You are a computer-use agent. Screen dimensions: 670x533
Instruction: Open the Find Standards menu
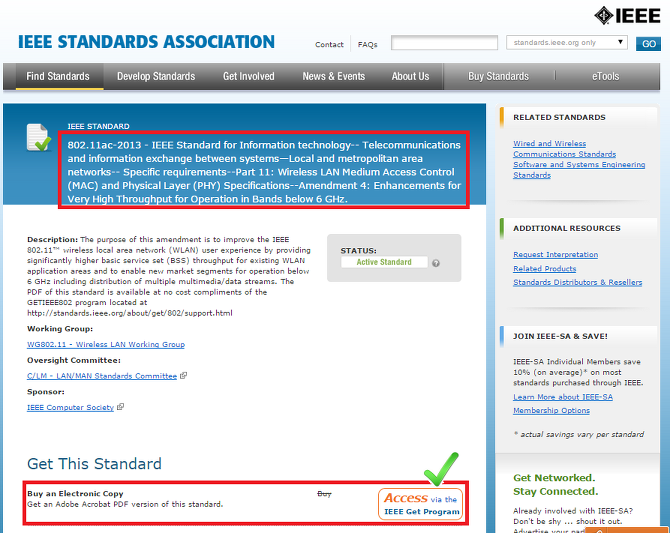coord(58,77)
